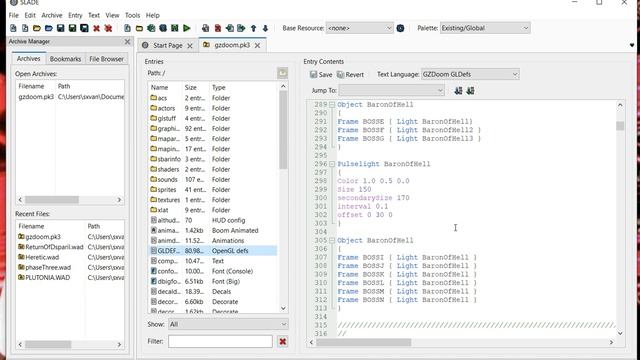Viewport: 640px width, 360px height.
Task: Click the green floppy Save As icon
Action: [x=72, y=28]
